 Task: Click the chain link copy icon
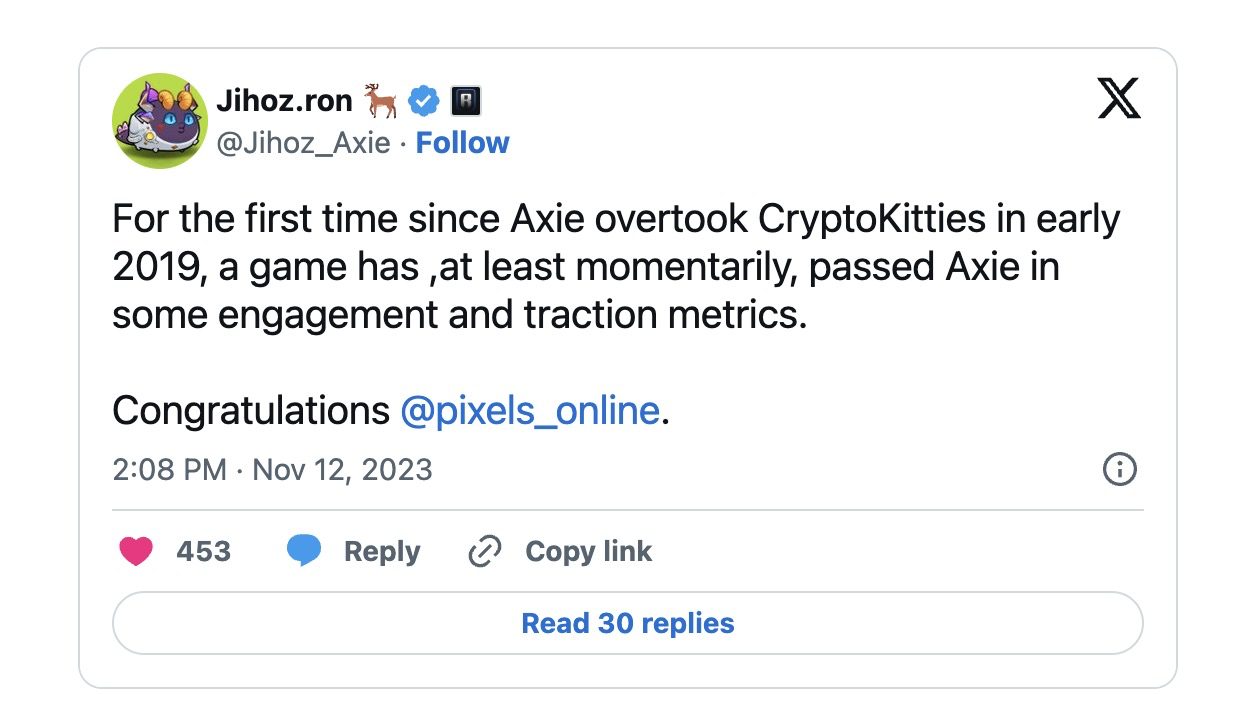[485, 551]
